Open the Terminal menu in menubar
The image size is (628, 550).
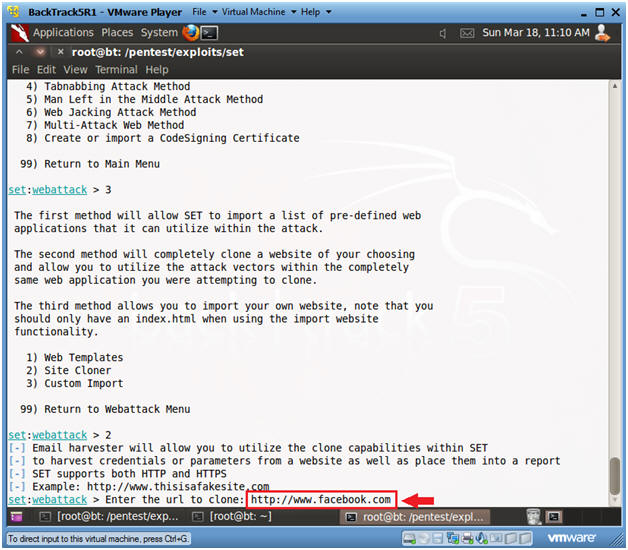pos(116,70)
